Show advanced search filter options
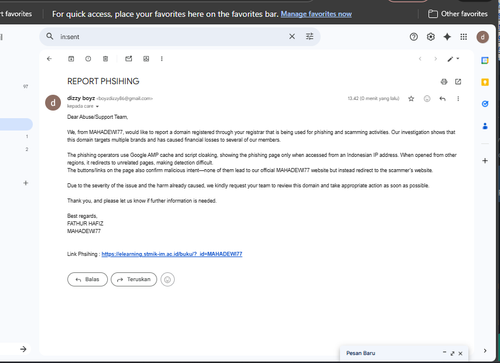Image resolution: width=500 pixels, height=363 pixels. pos(310,36)
